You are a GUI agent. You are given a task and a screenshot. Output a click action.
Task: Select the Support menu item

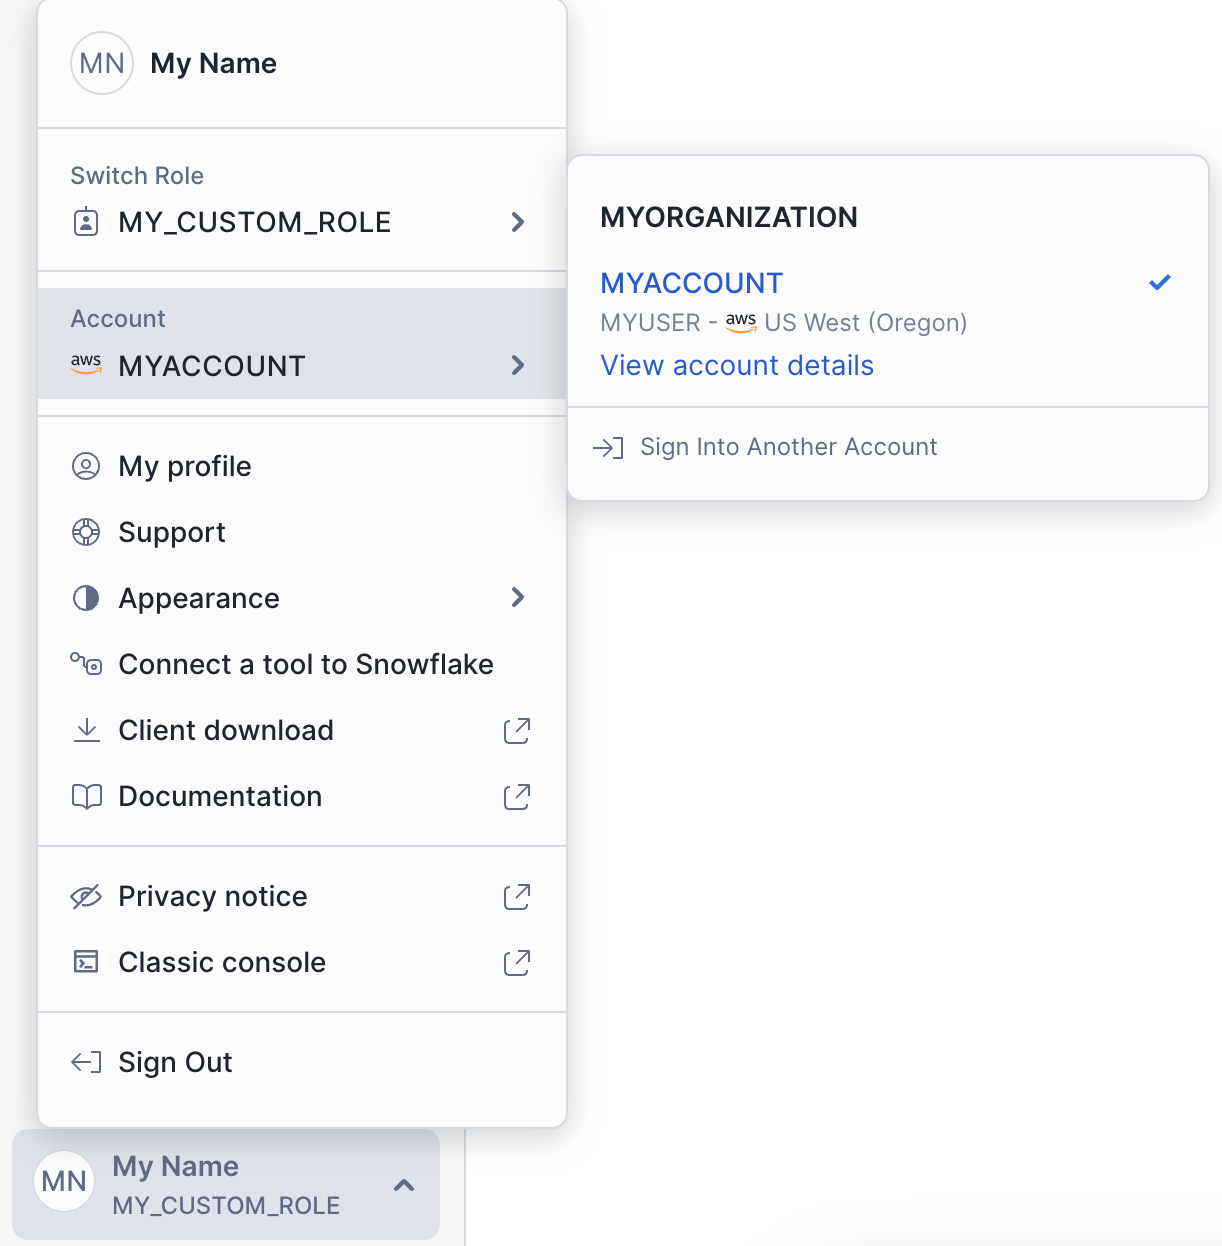point(172,532)
